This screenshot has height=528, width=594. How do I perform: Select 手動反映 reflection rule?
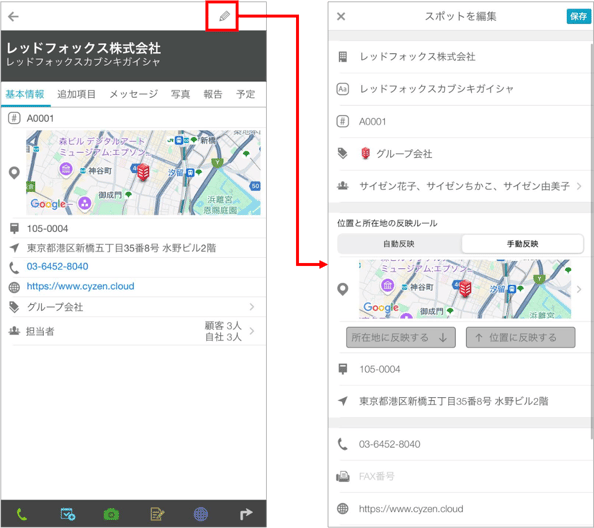pos(522,244)
